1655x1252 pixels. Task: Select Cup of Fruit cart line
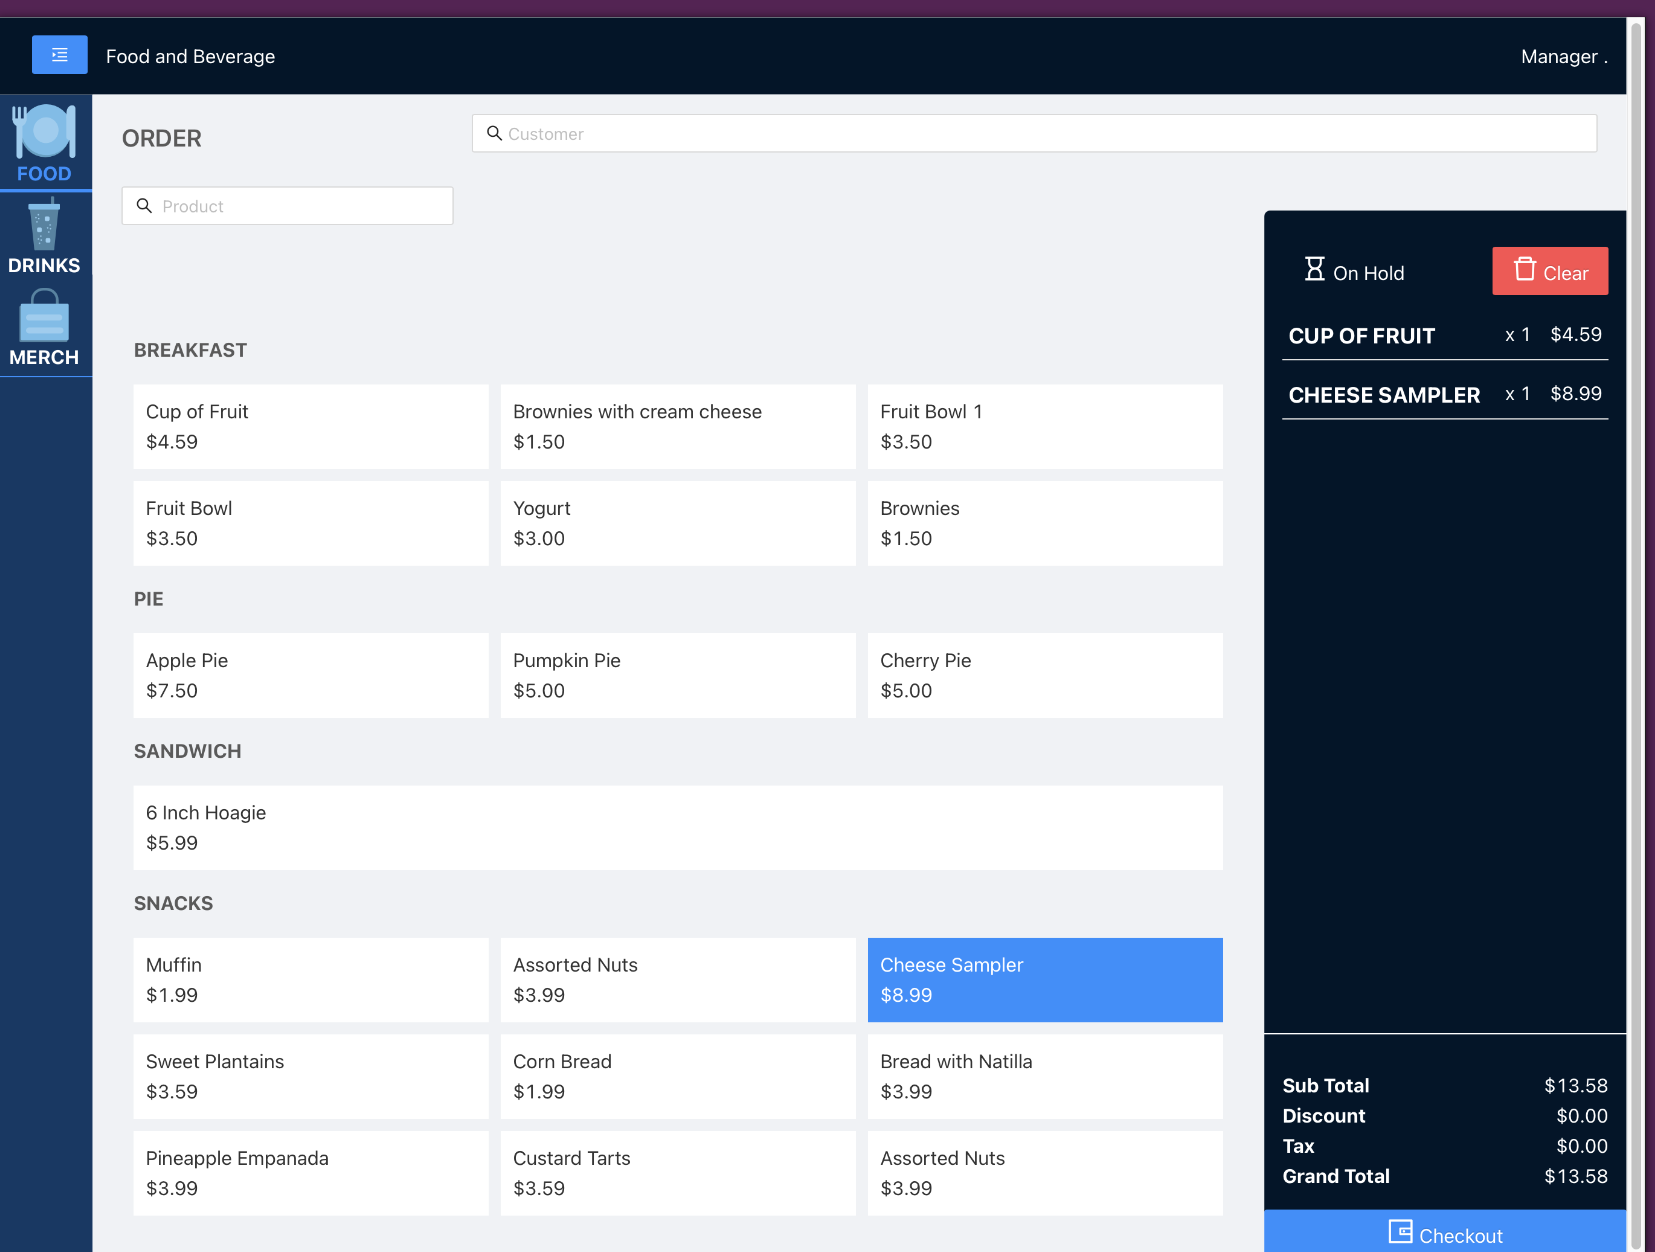pyautogui.click(x=1444, y=336)
